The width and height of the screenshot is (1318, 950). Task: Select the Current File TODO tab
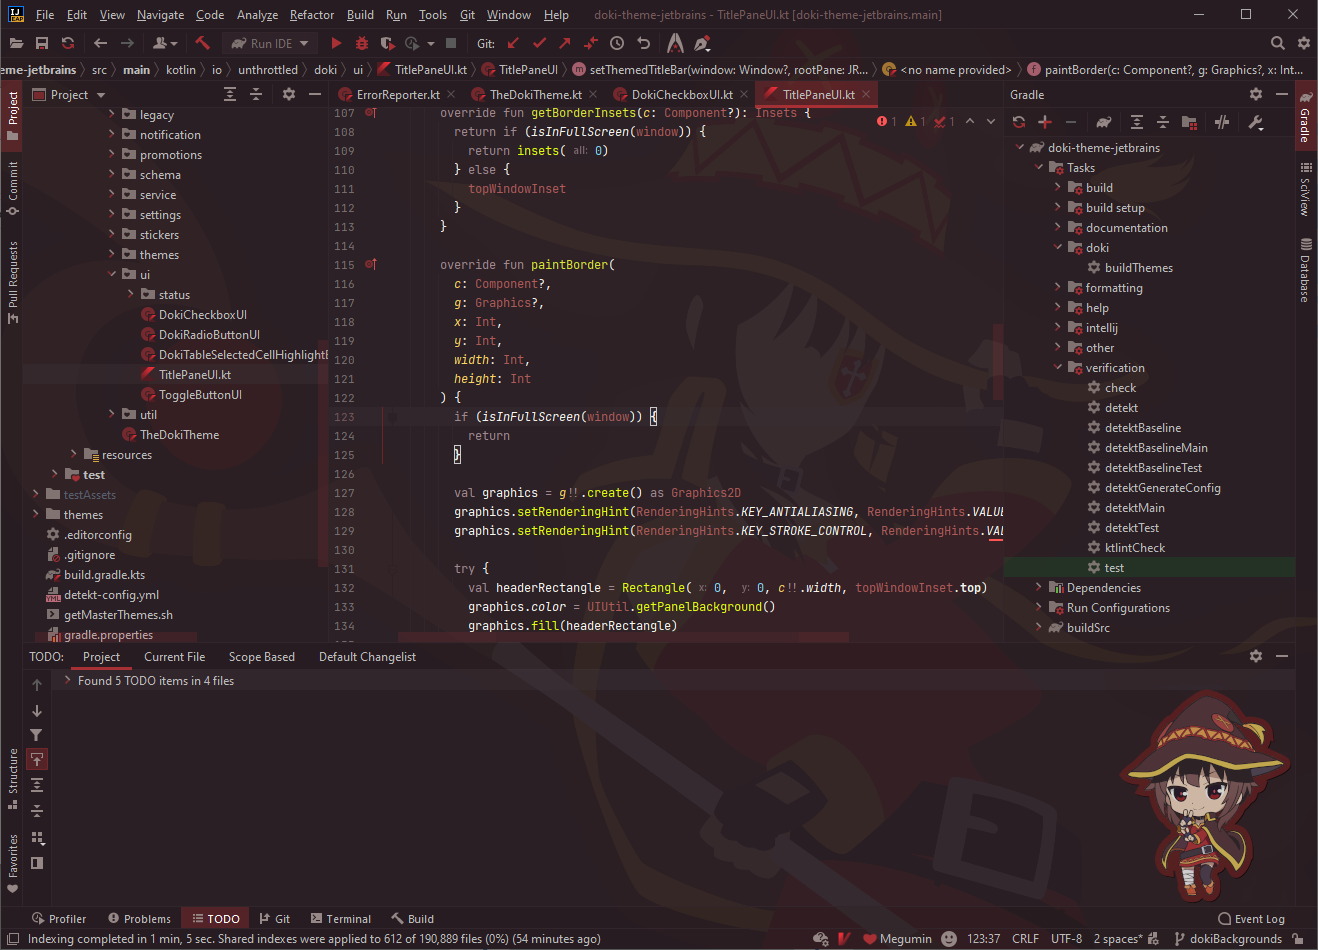174,657
